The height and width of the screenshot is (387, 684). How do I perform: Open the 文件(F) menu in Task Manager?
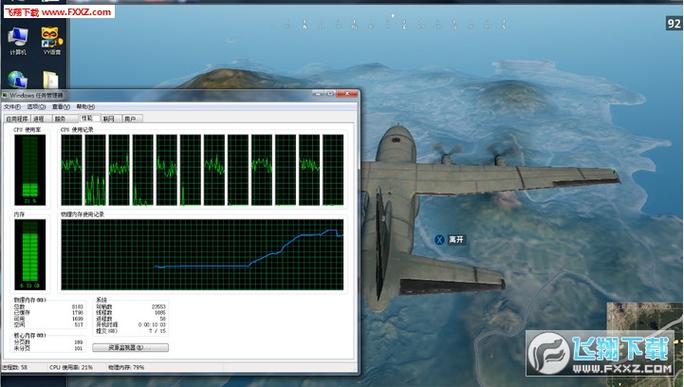point(12,106)
